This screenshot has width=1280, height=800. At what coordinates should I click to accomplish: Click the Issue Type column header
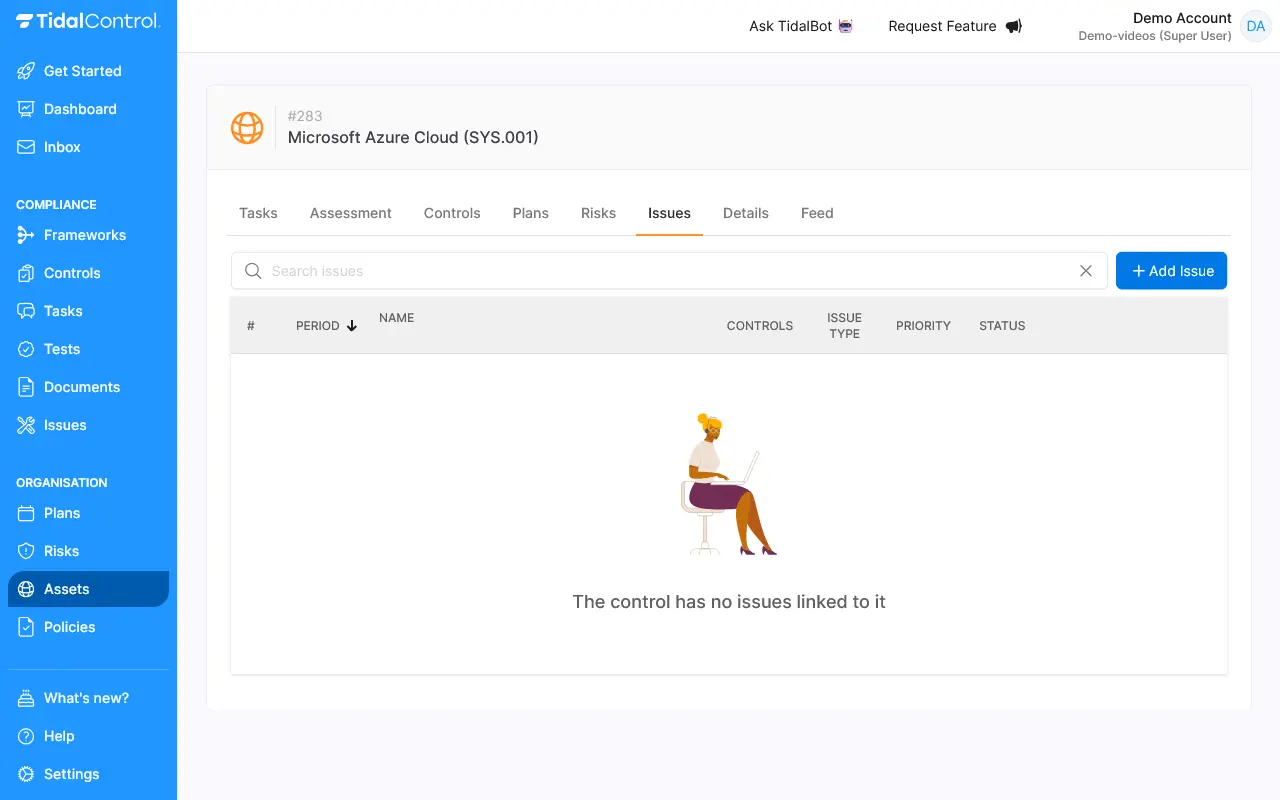[844, 326]
